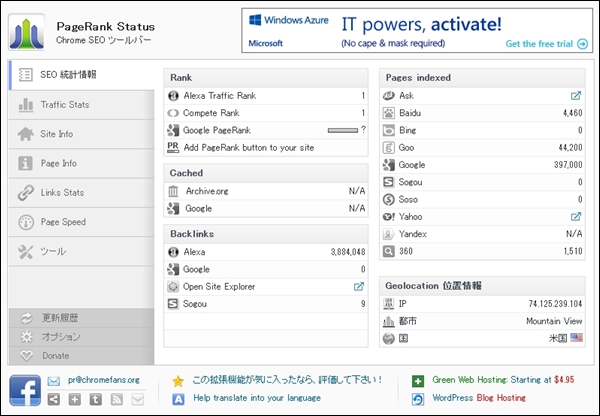Open Sogou backlinks entry

click(266, 304)
